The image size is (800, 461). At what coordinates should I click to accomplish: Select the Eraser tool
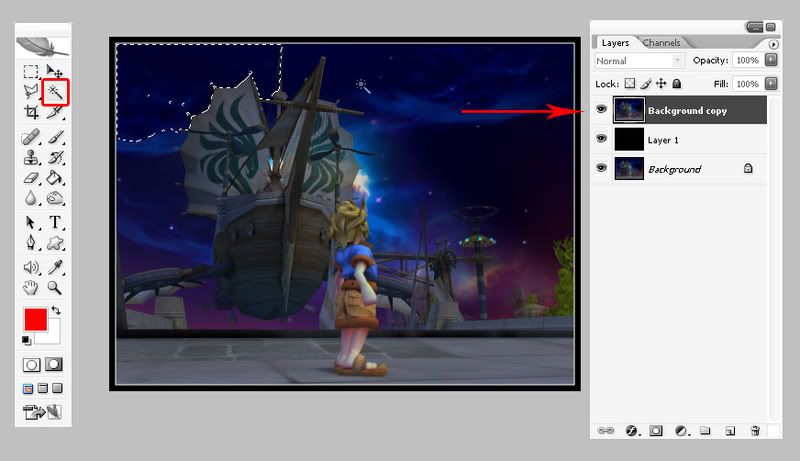(x=31, y=177)
